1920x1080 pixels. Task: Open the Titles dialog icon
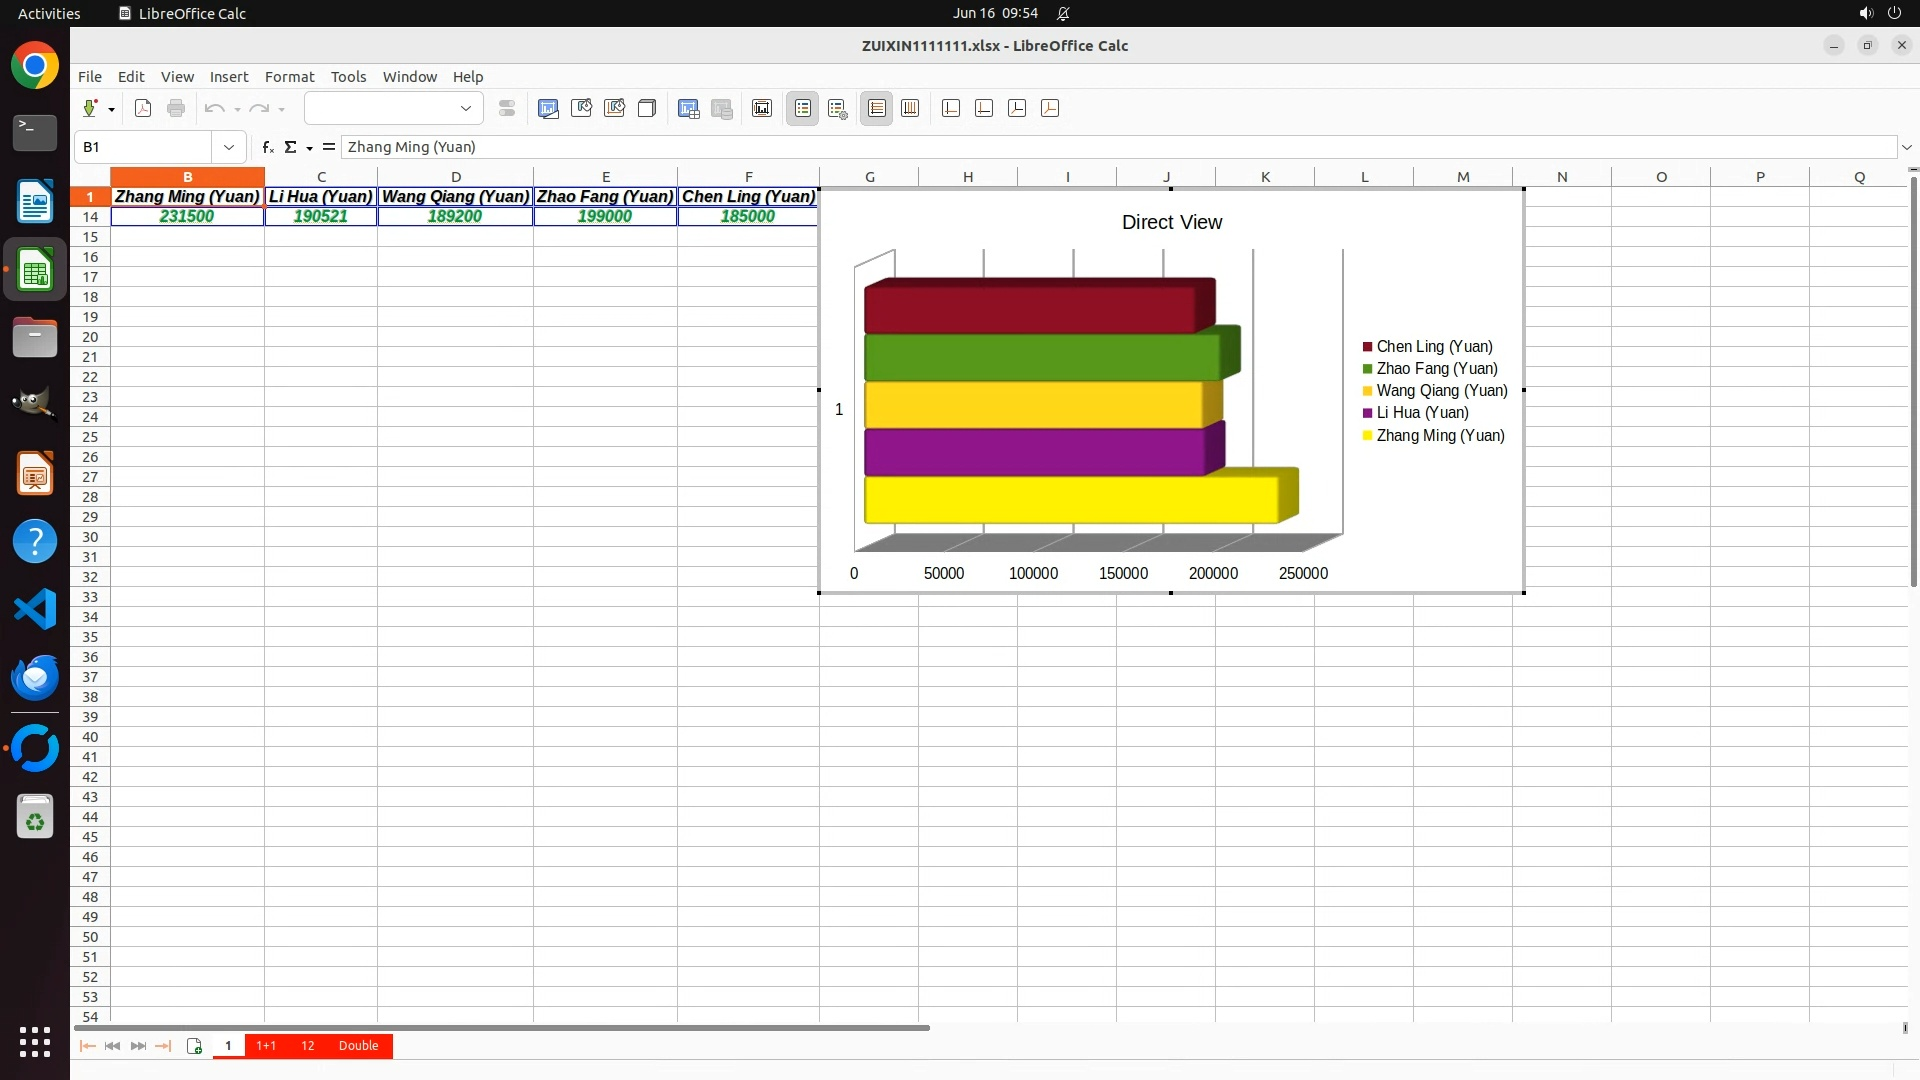tap(762, 109)
